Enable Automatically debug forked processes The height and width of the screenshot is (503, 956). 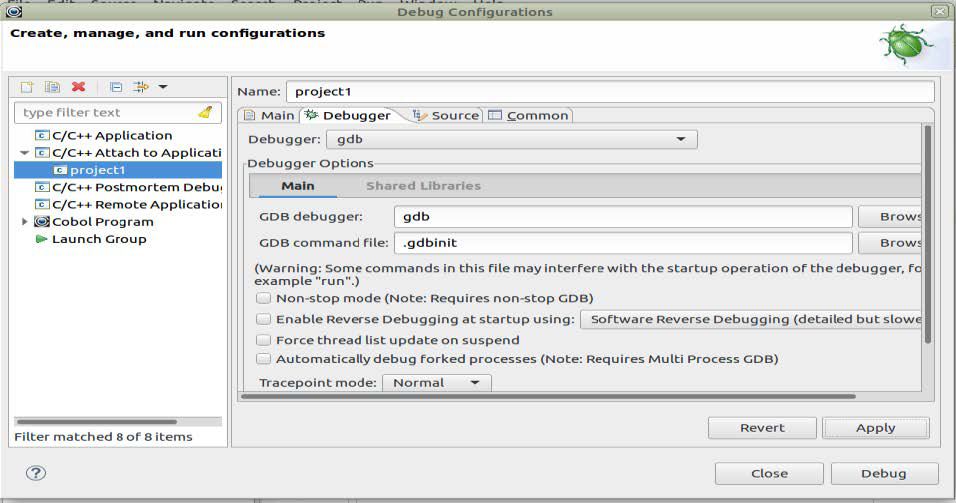point(263,359)
